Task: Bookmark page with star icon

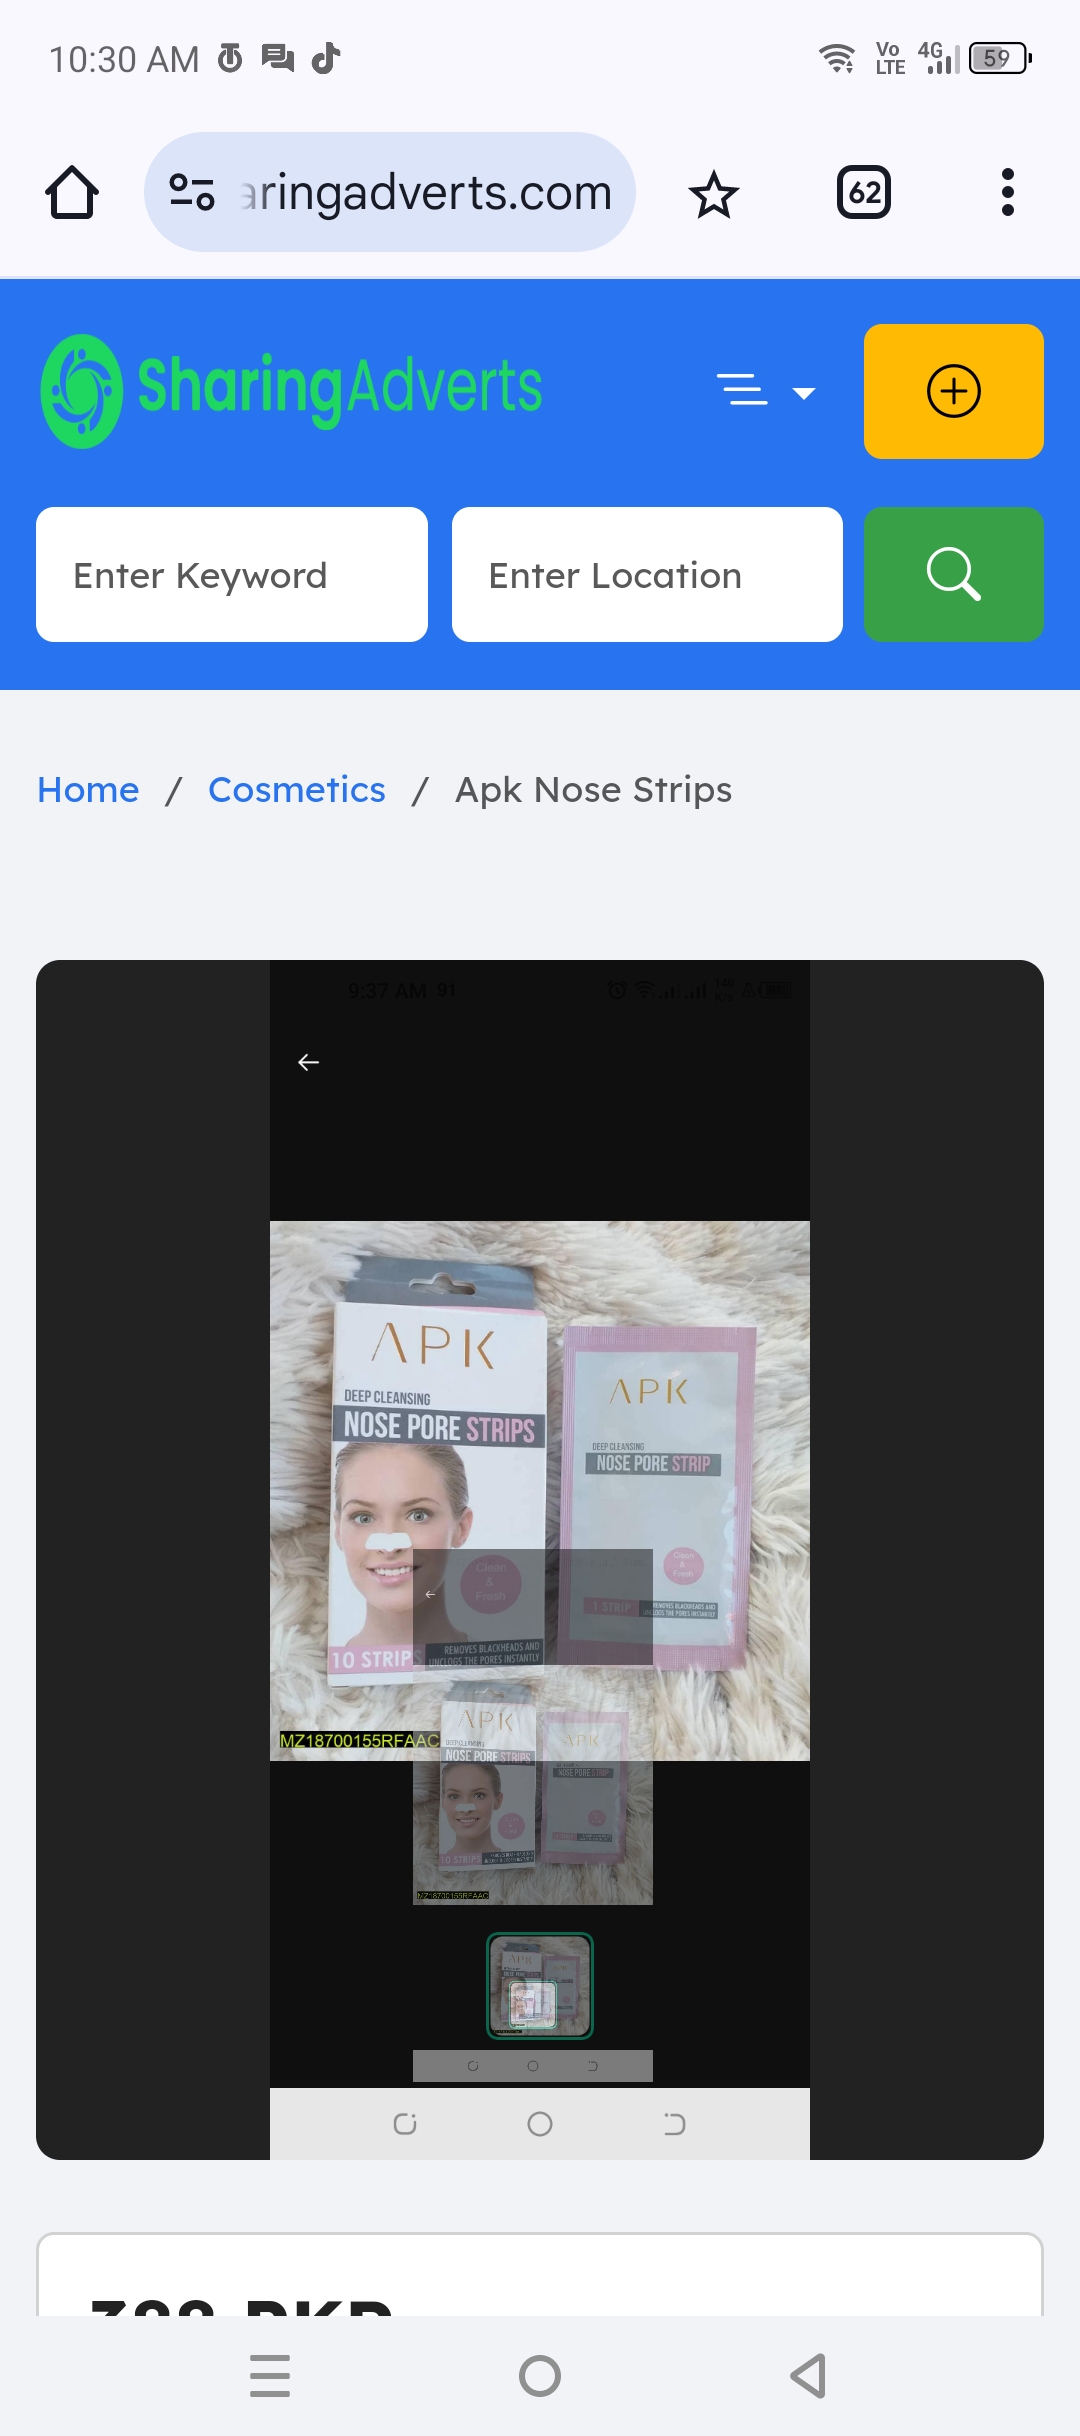Action: [x=714, y=193]
